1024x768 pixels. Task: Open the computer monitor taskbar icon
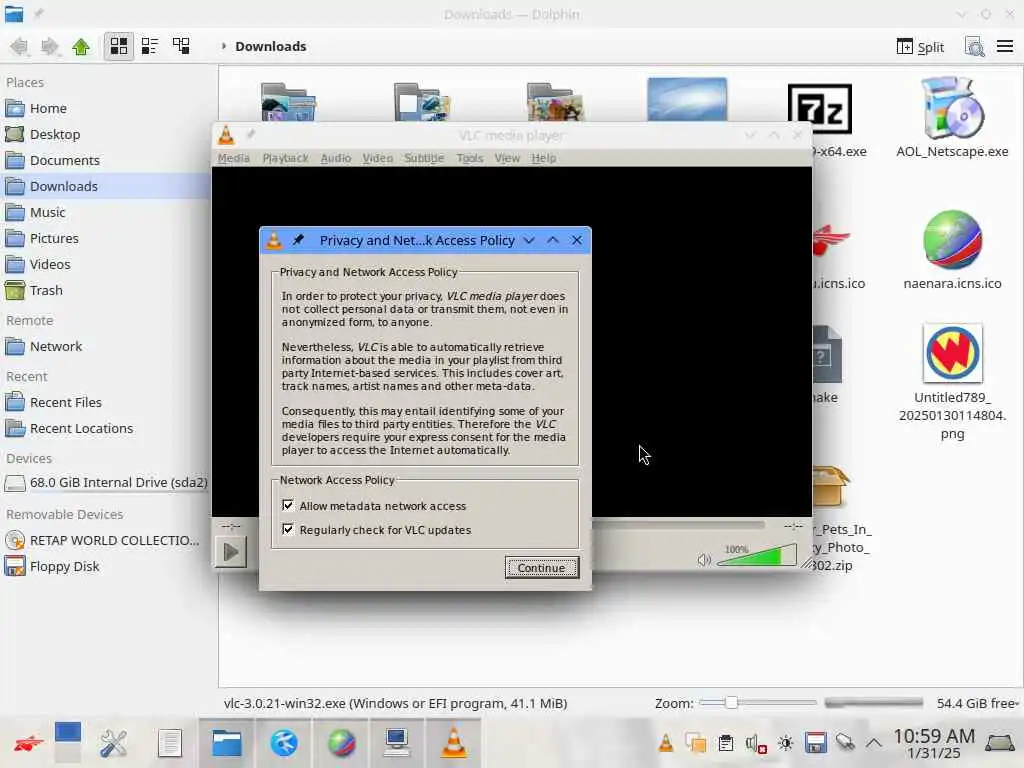396,743
